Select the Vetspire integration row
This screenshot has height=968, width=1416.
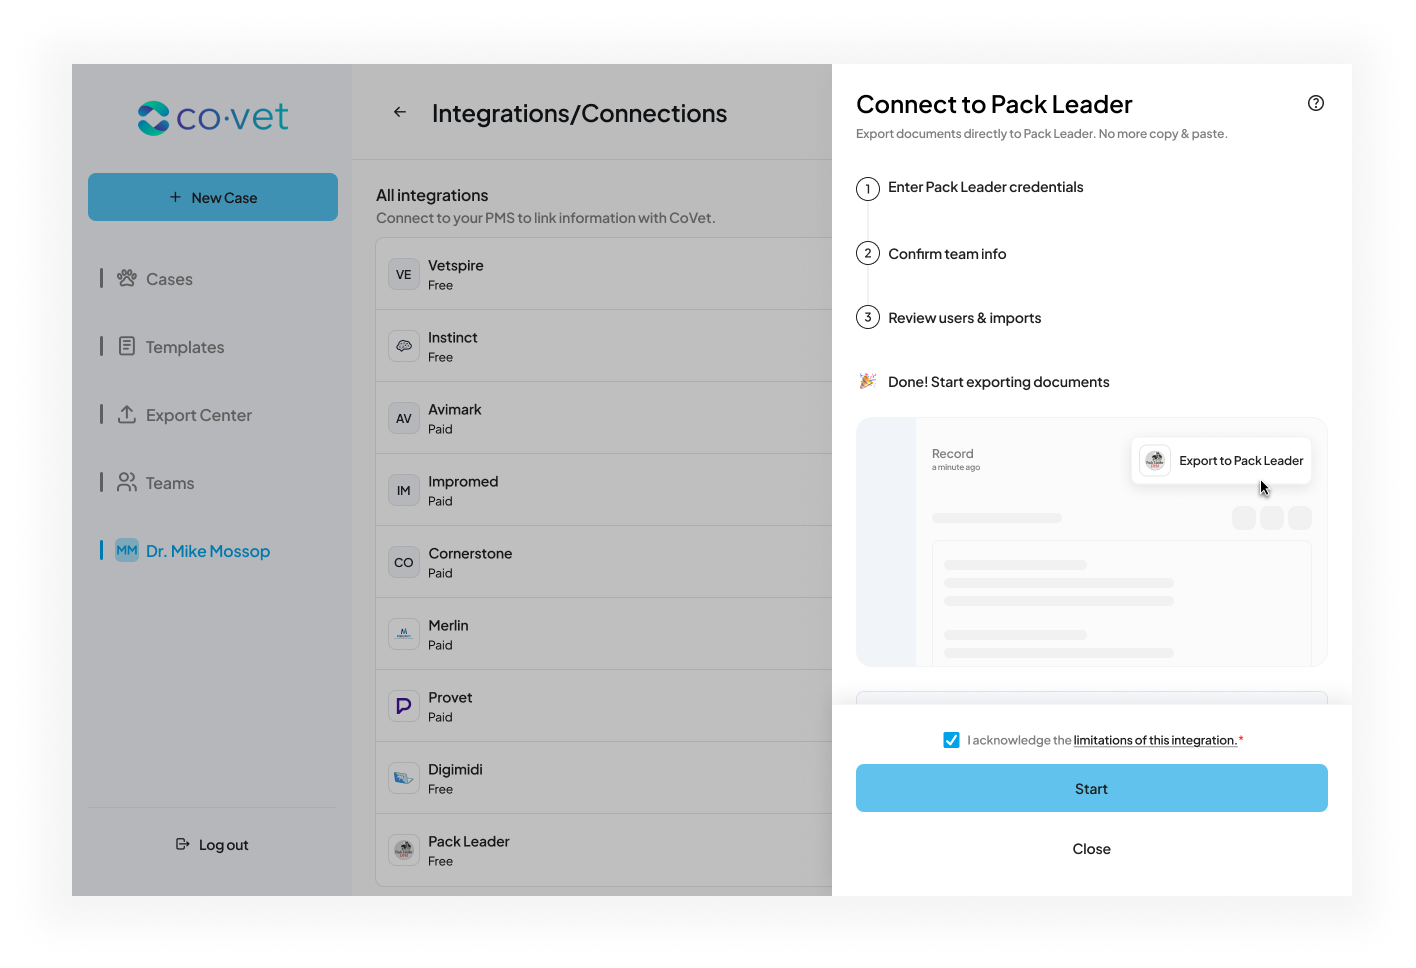(x=604, y=274)
